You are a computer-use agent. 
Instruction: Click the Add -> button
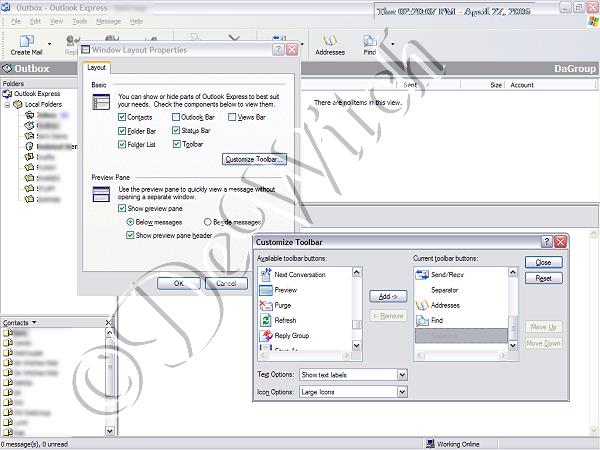387,296
